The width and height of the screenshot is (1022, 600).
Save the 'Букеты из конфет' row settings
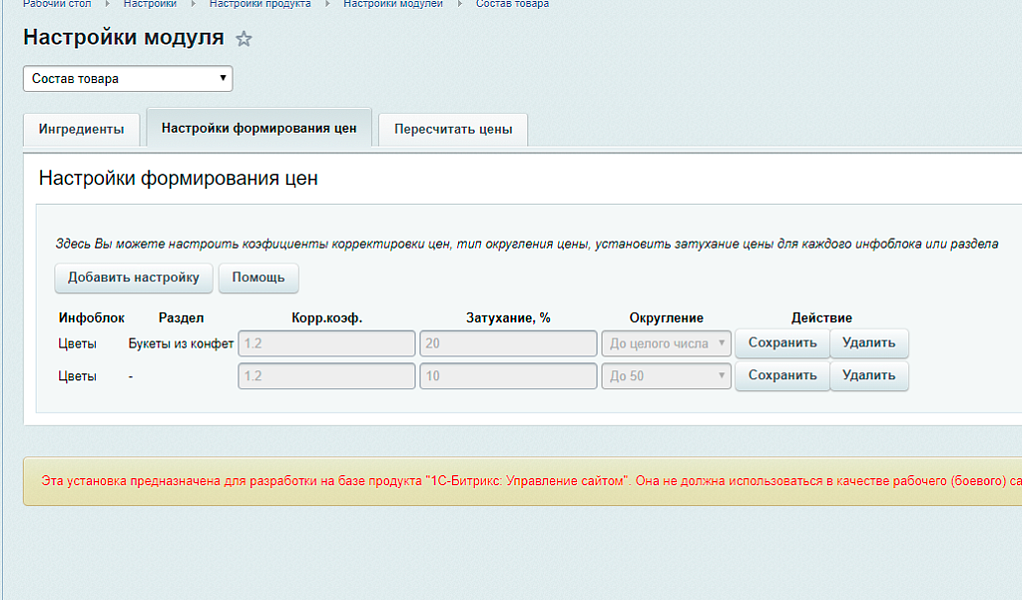coord(782,343)
